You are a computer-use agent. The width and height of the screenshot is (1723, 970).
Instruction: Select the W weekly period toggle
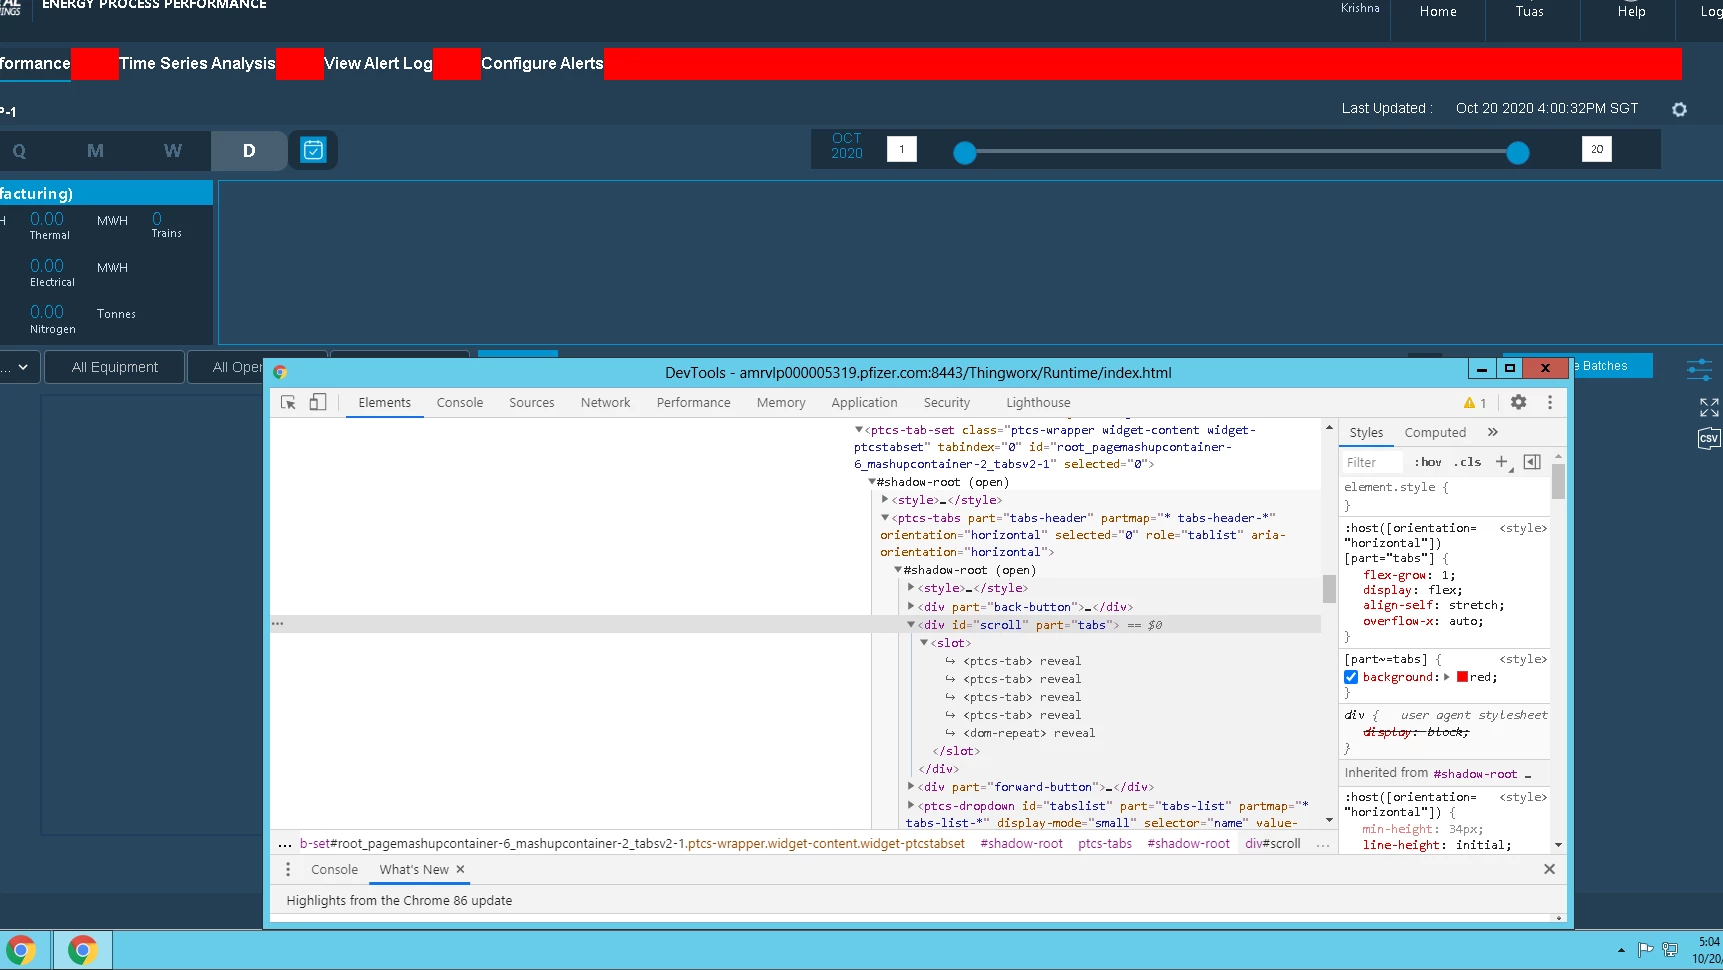(x=173, y=151)
